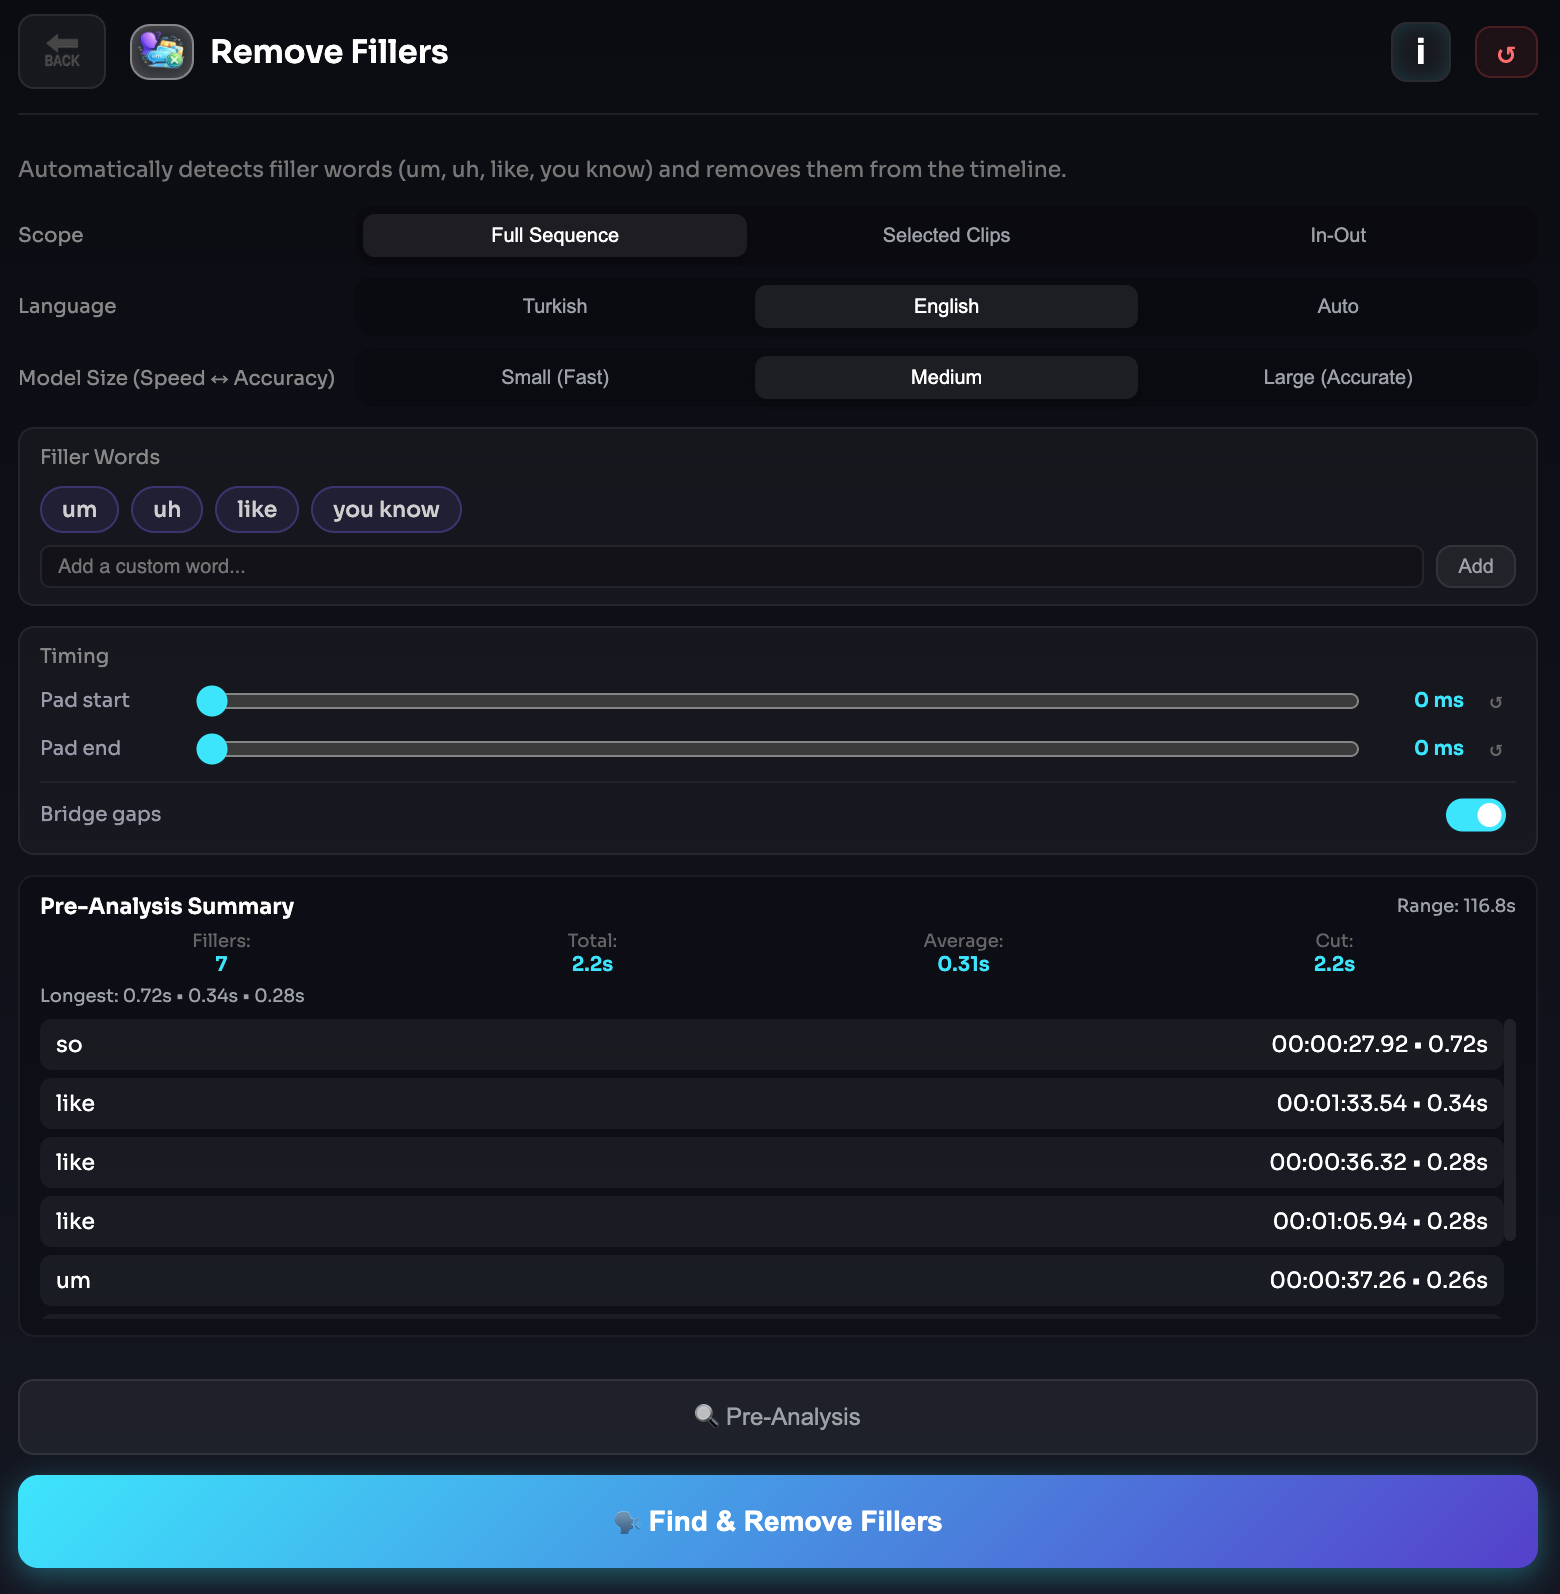
Task: Click Add to add custom word
Action: [x=1475, y=567]
